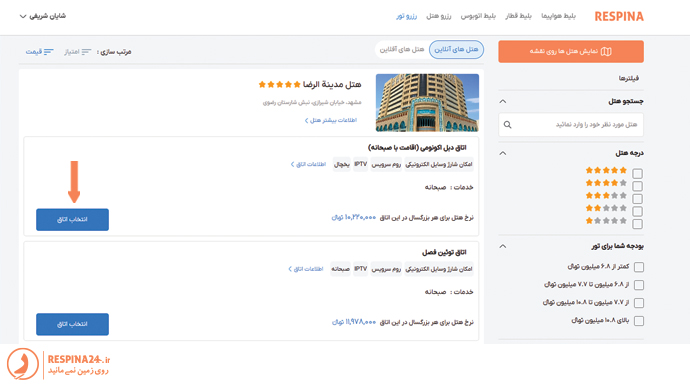Click the map icon on the orange button
The height and width of the screenshot is (385, 690).
pos(606,51)
